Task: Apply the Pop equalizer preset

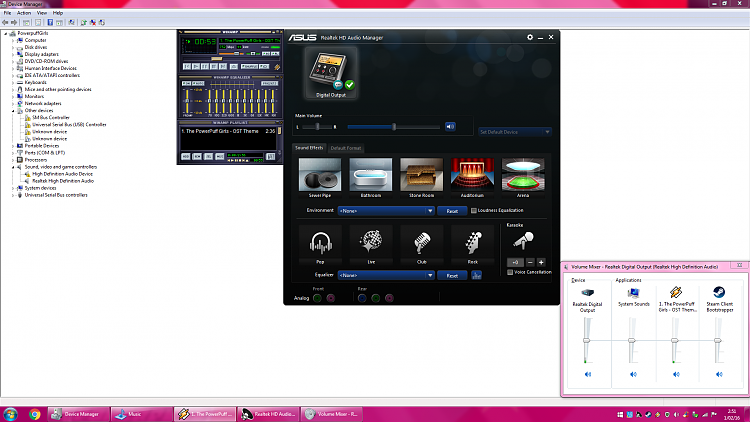Action: tap(320, 244)
